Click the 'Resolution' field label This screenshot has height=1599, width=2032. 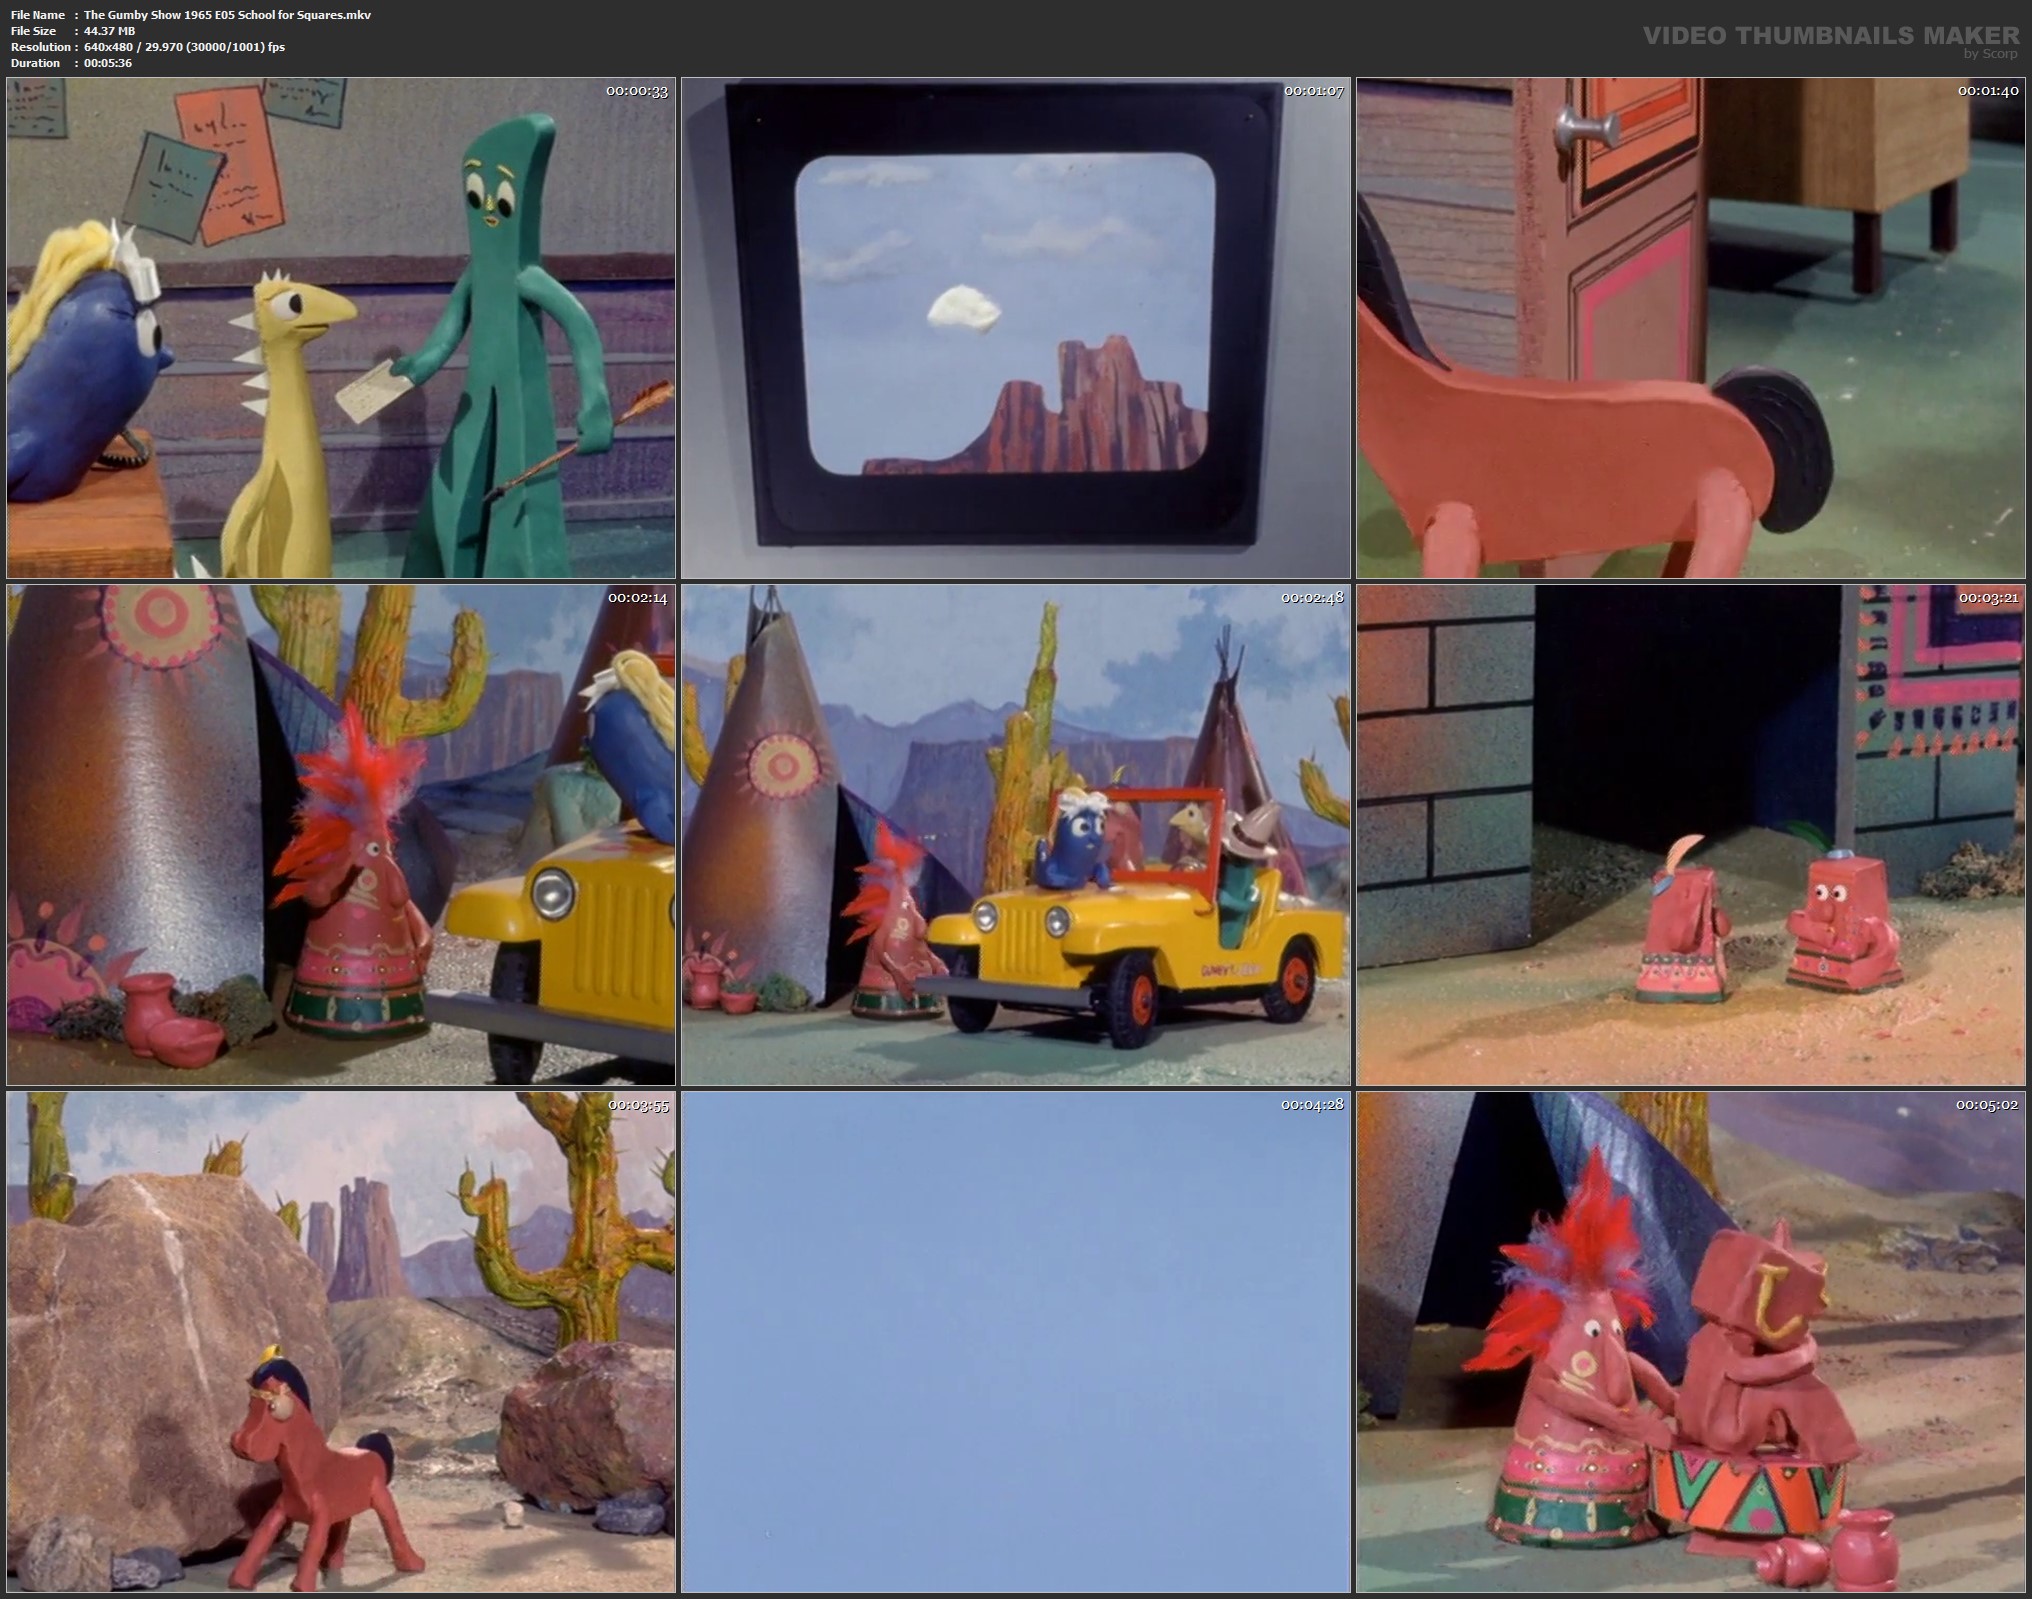(x=41, y=47)
